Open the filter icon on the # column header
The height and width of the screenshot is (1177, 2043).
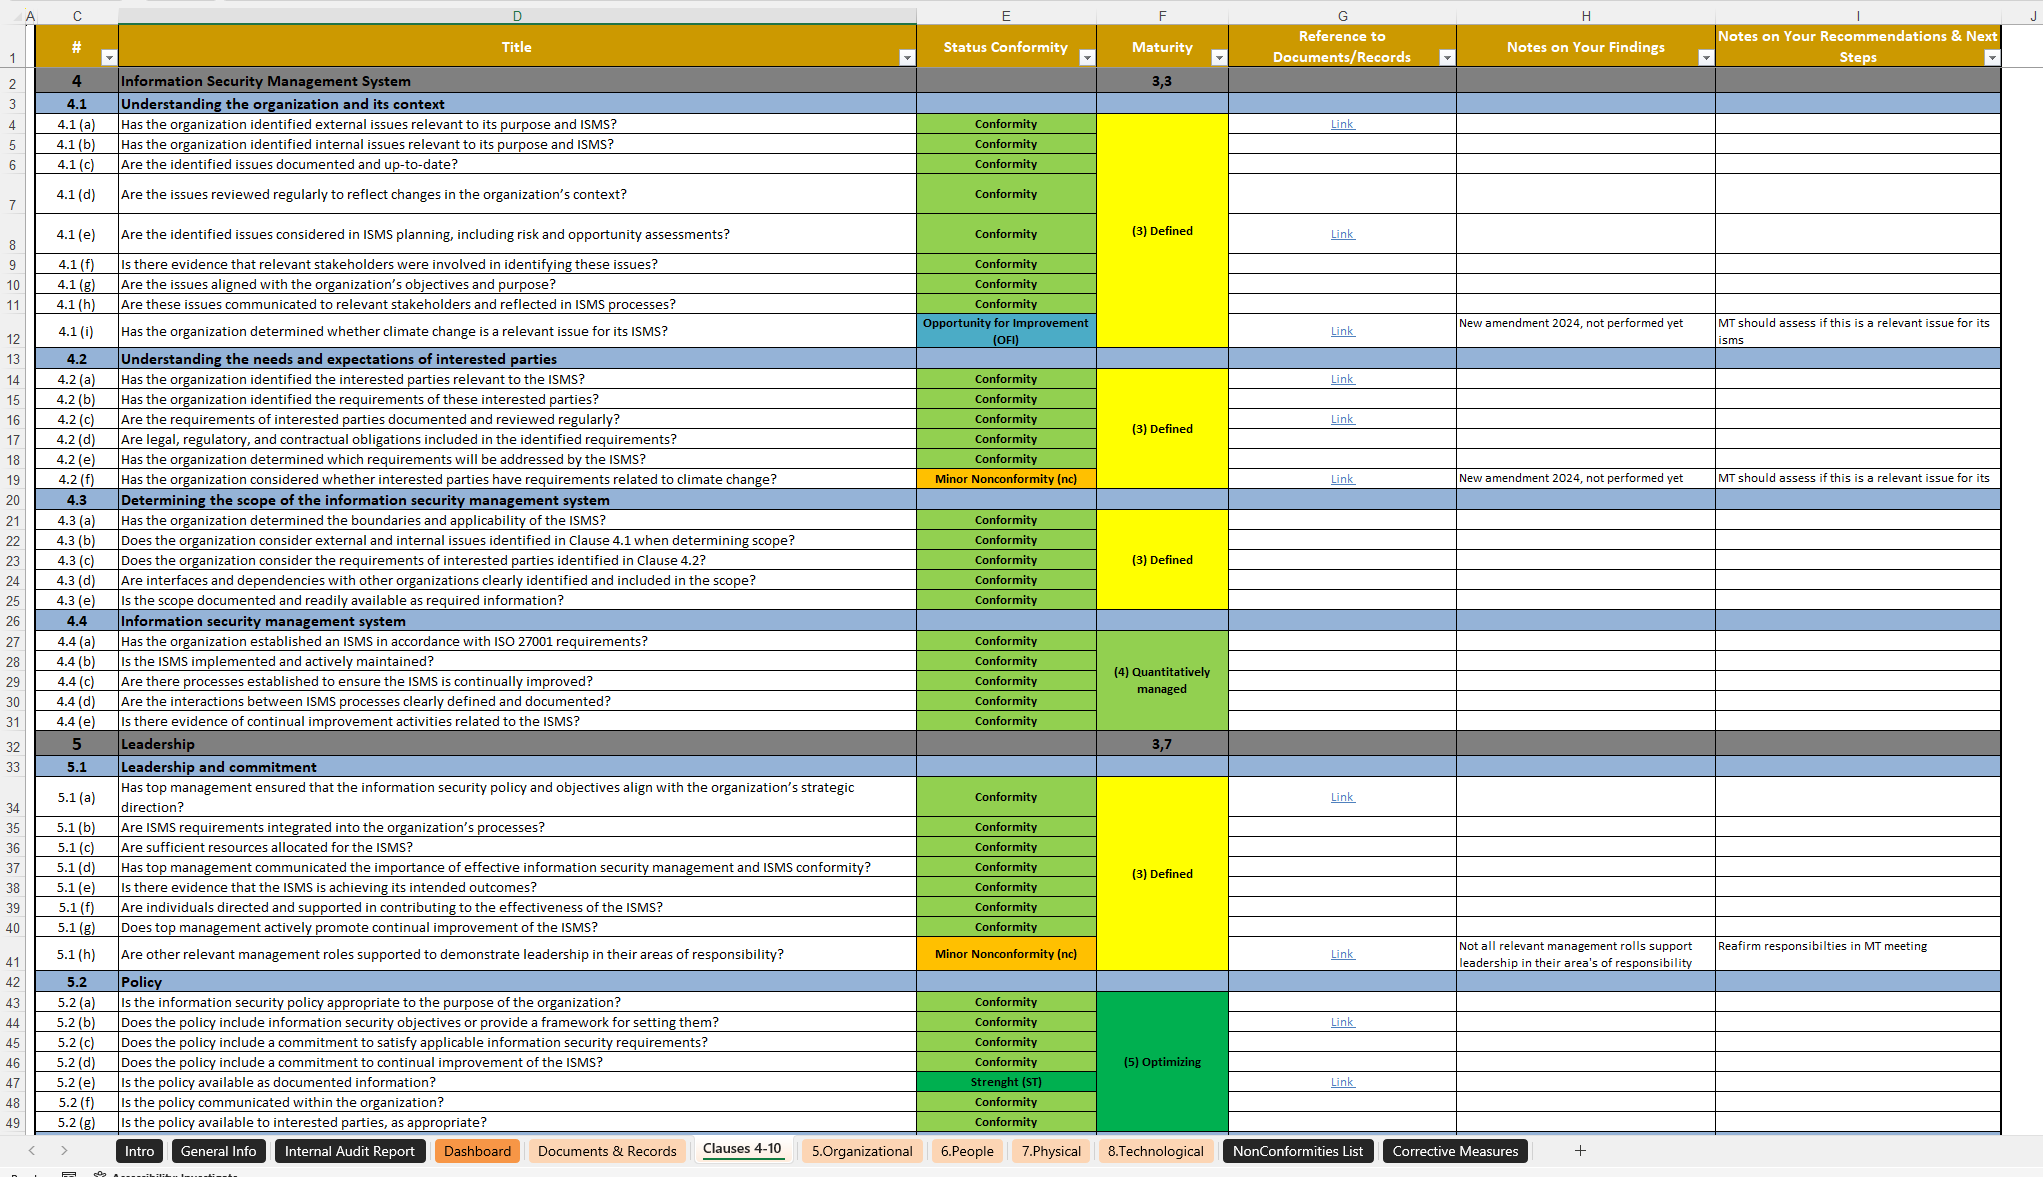click(x=109, y=58)
